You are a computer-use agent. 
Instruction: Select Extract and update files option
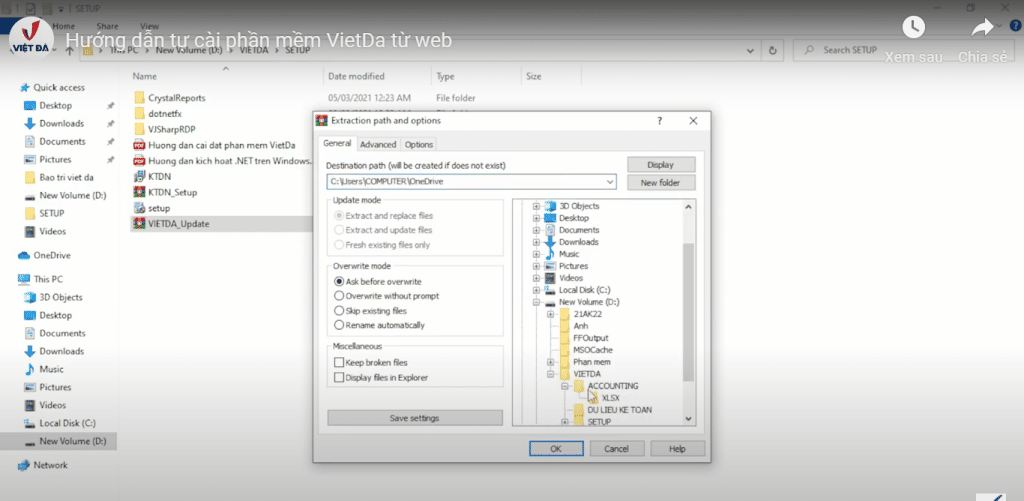(x=339, y=230)
